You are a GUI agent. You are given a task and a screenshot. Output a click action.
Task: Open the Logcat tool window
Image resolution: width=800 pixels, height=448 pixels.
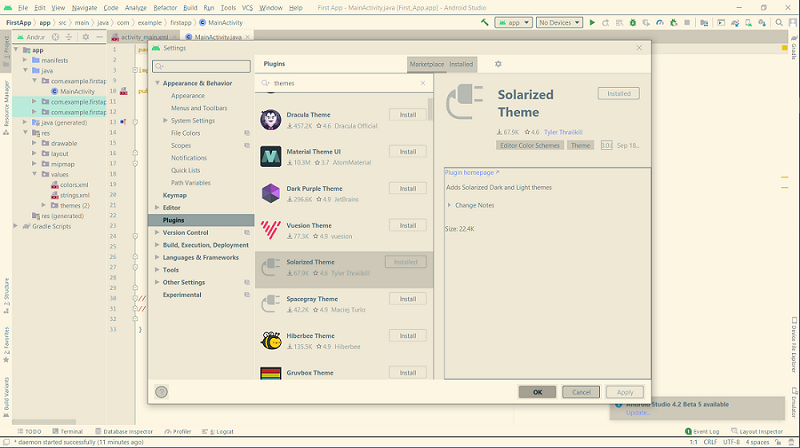[218, 431]
